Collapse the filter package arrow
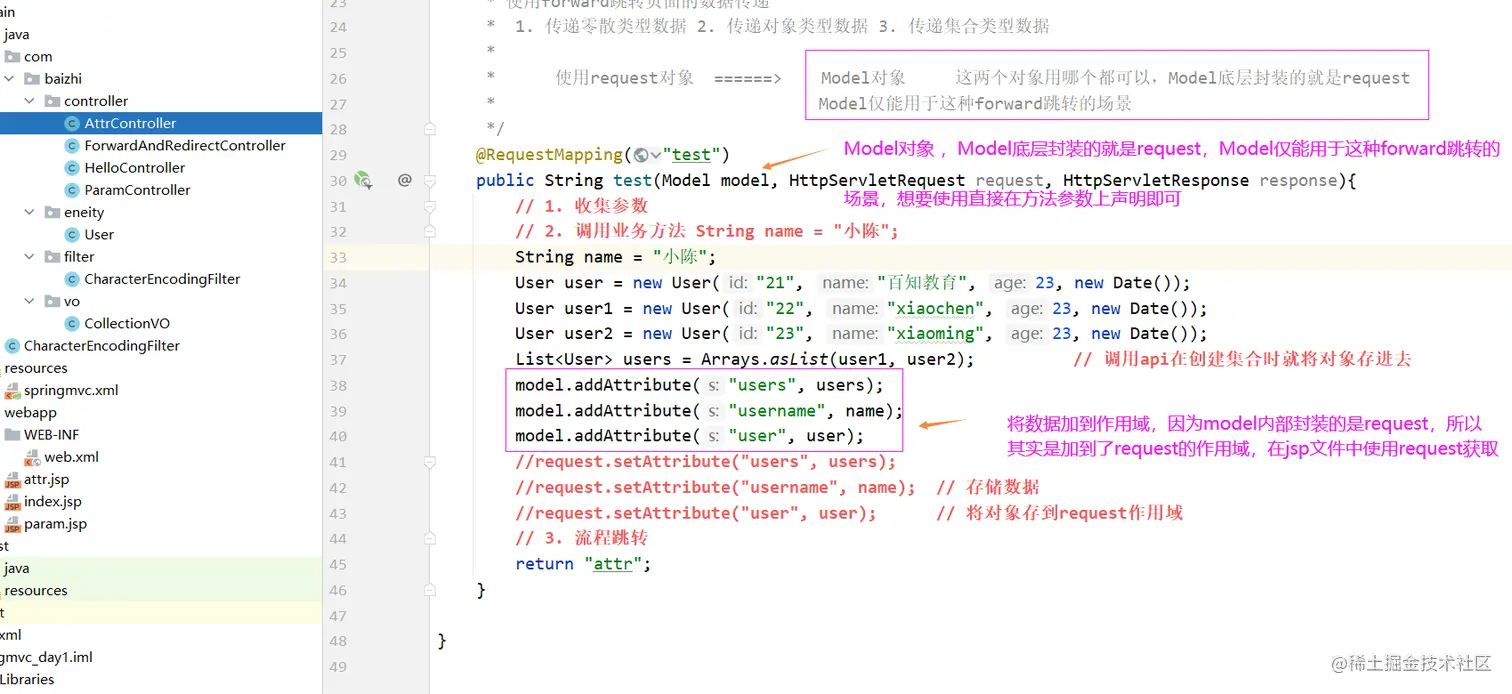Image resolution: width=1512 pixels, height=694 pixels. point(30,256)
